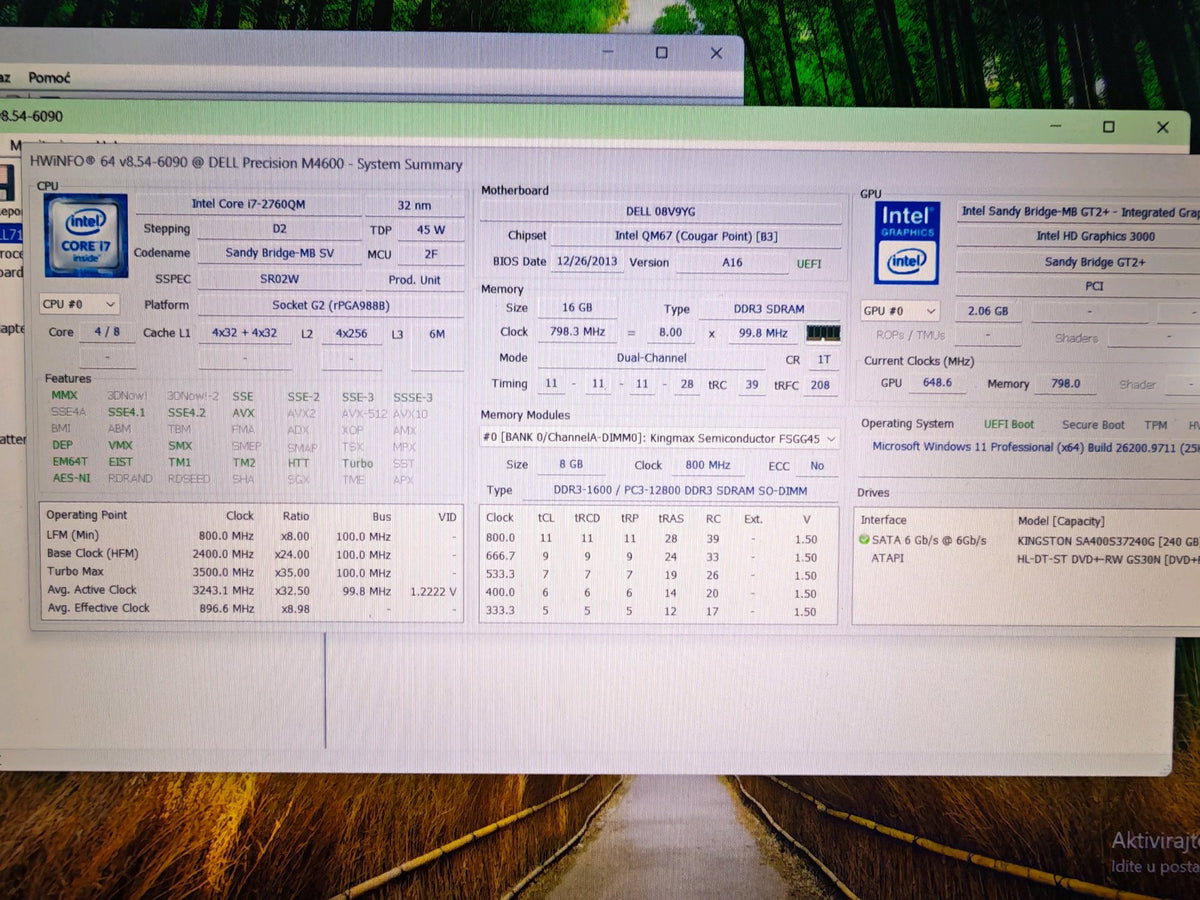This screenshot has height=900, width=1200.
Task: Click the UEFI Boot indicator
Action: tap(1009, 424)
